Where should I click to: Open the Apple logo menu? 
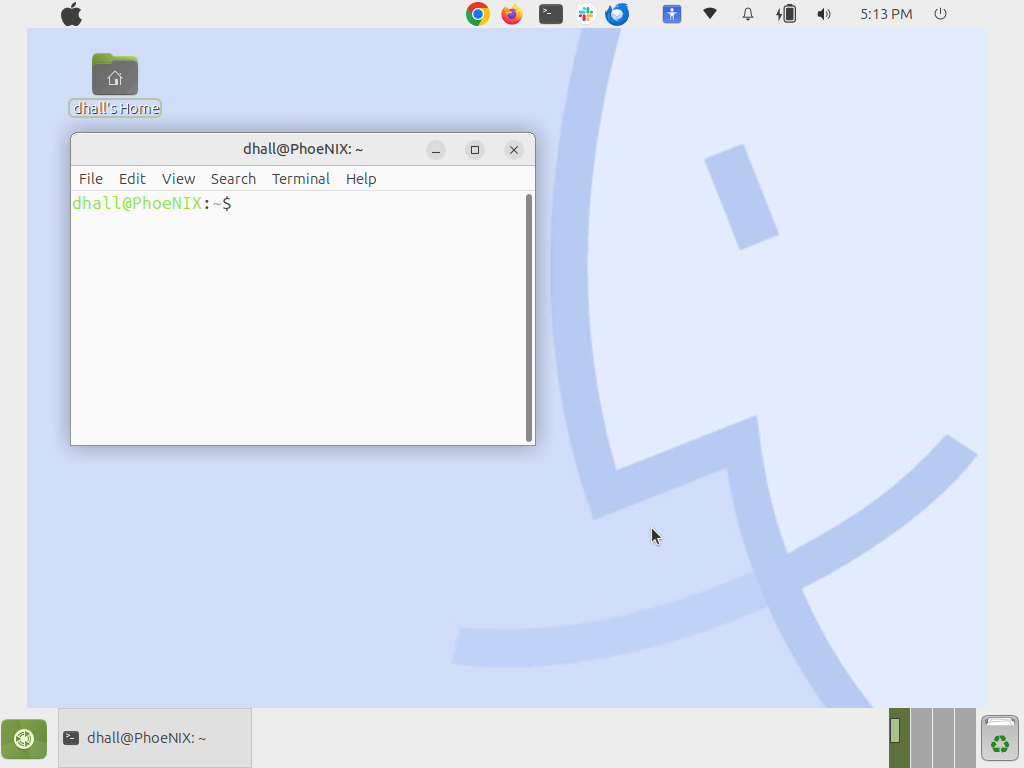pyautogui.click(x=71, y=14)
